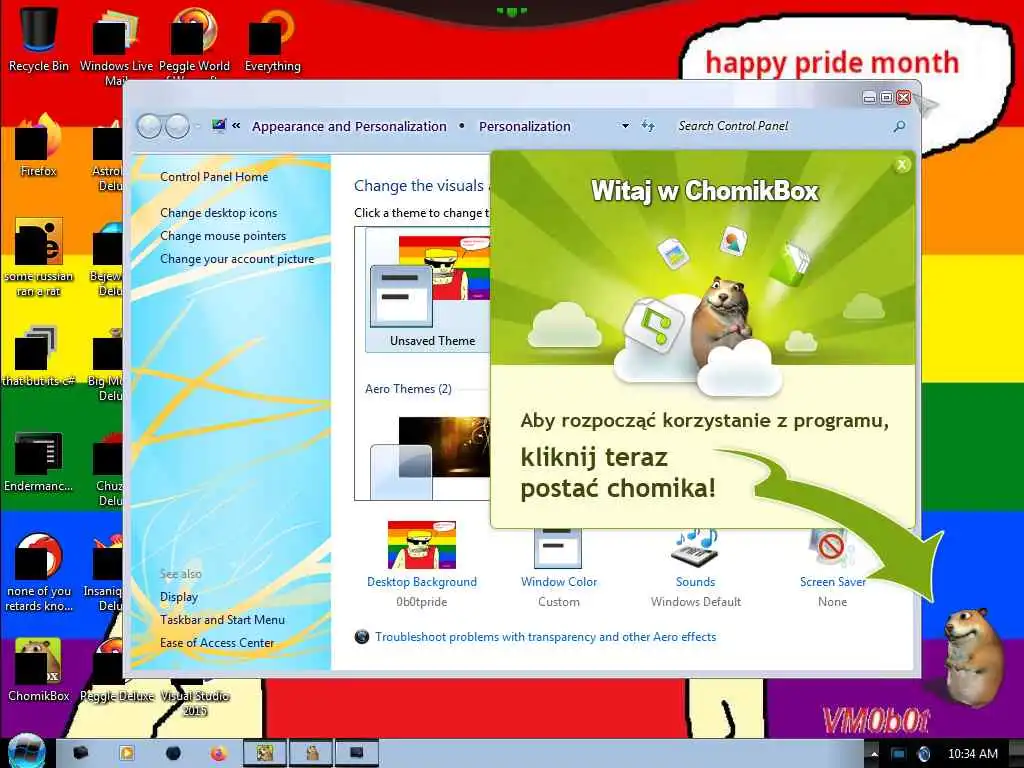Switch to the ChomikBox hamster taskbar button
This screenshot has height=768, width=1024.
312,753
